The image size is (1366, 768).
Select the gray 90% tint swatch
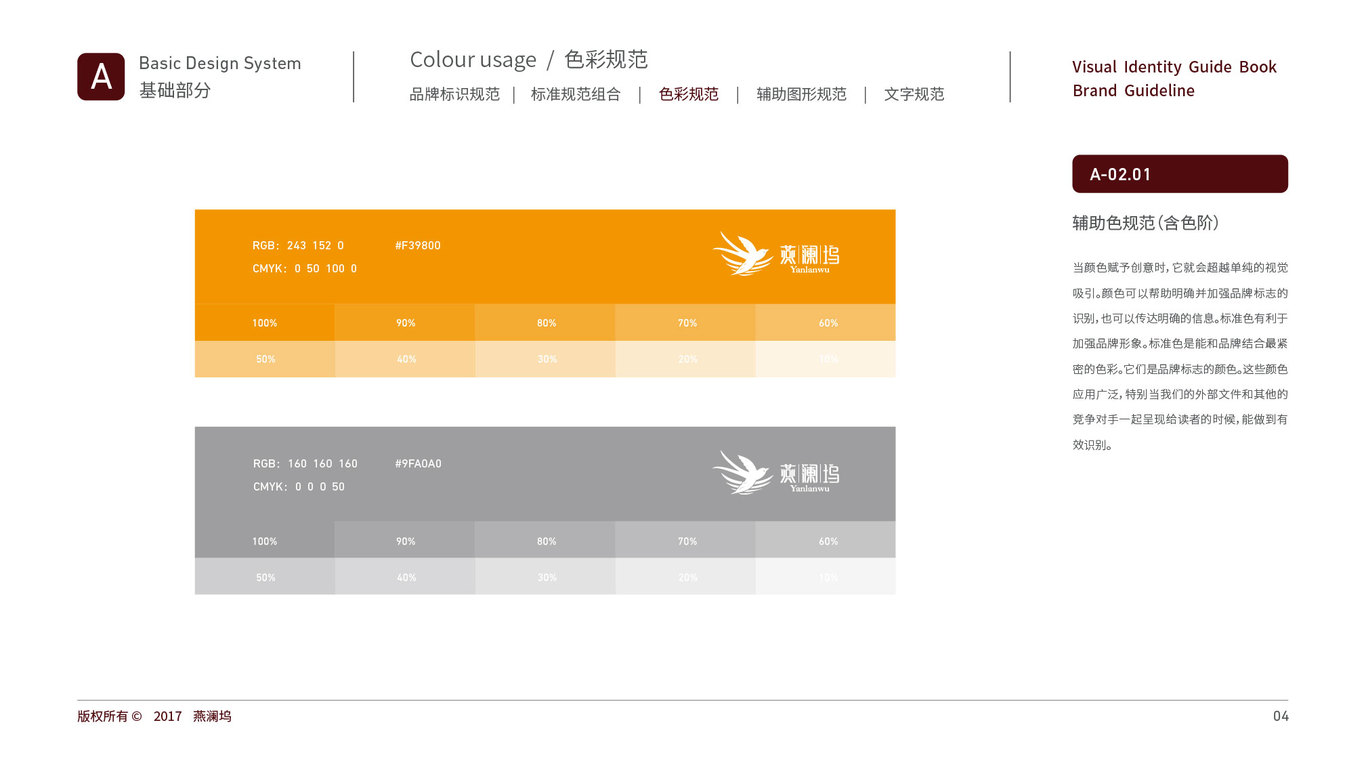(x=405, y=540)
